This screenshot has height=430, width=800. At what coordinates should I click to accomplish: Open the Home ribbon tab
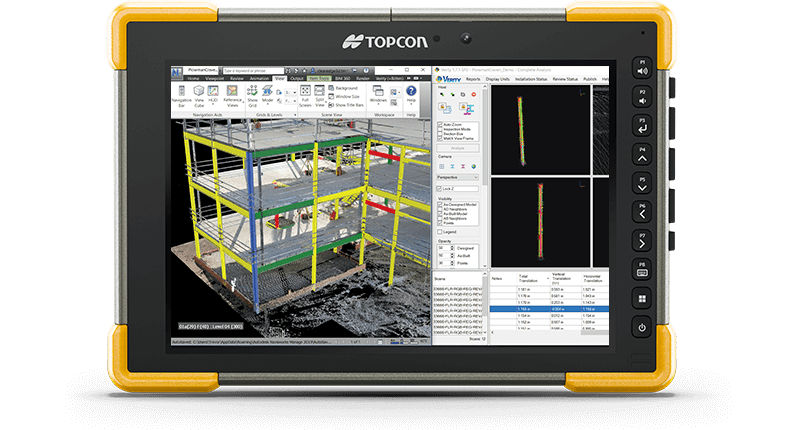pyautogui.click(x=193, y=79)
